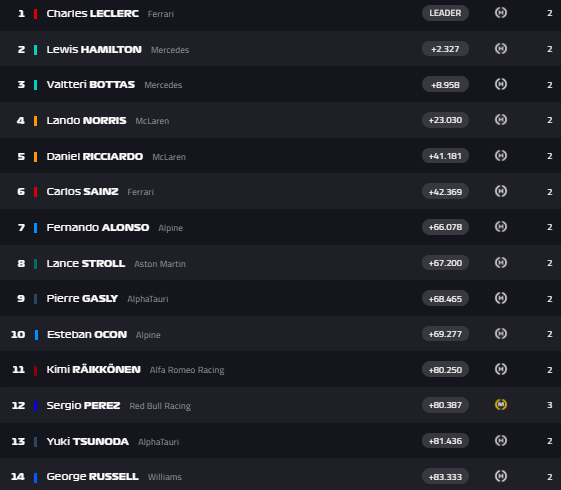This screenshot has height=490, width=561.
Task: Open Yuki Tsunoda driver name
Action: (x=88, y=441)
